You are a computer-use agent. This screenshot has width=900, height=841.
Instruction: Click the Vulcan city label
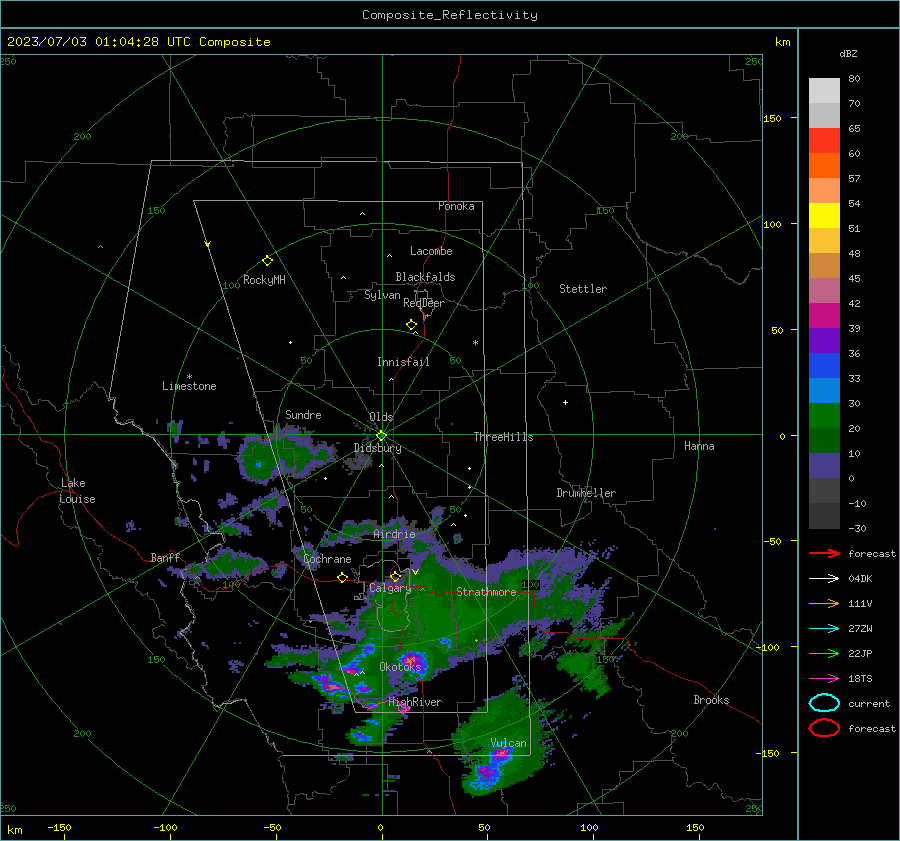tap(509, 743)
